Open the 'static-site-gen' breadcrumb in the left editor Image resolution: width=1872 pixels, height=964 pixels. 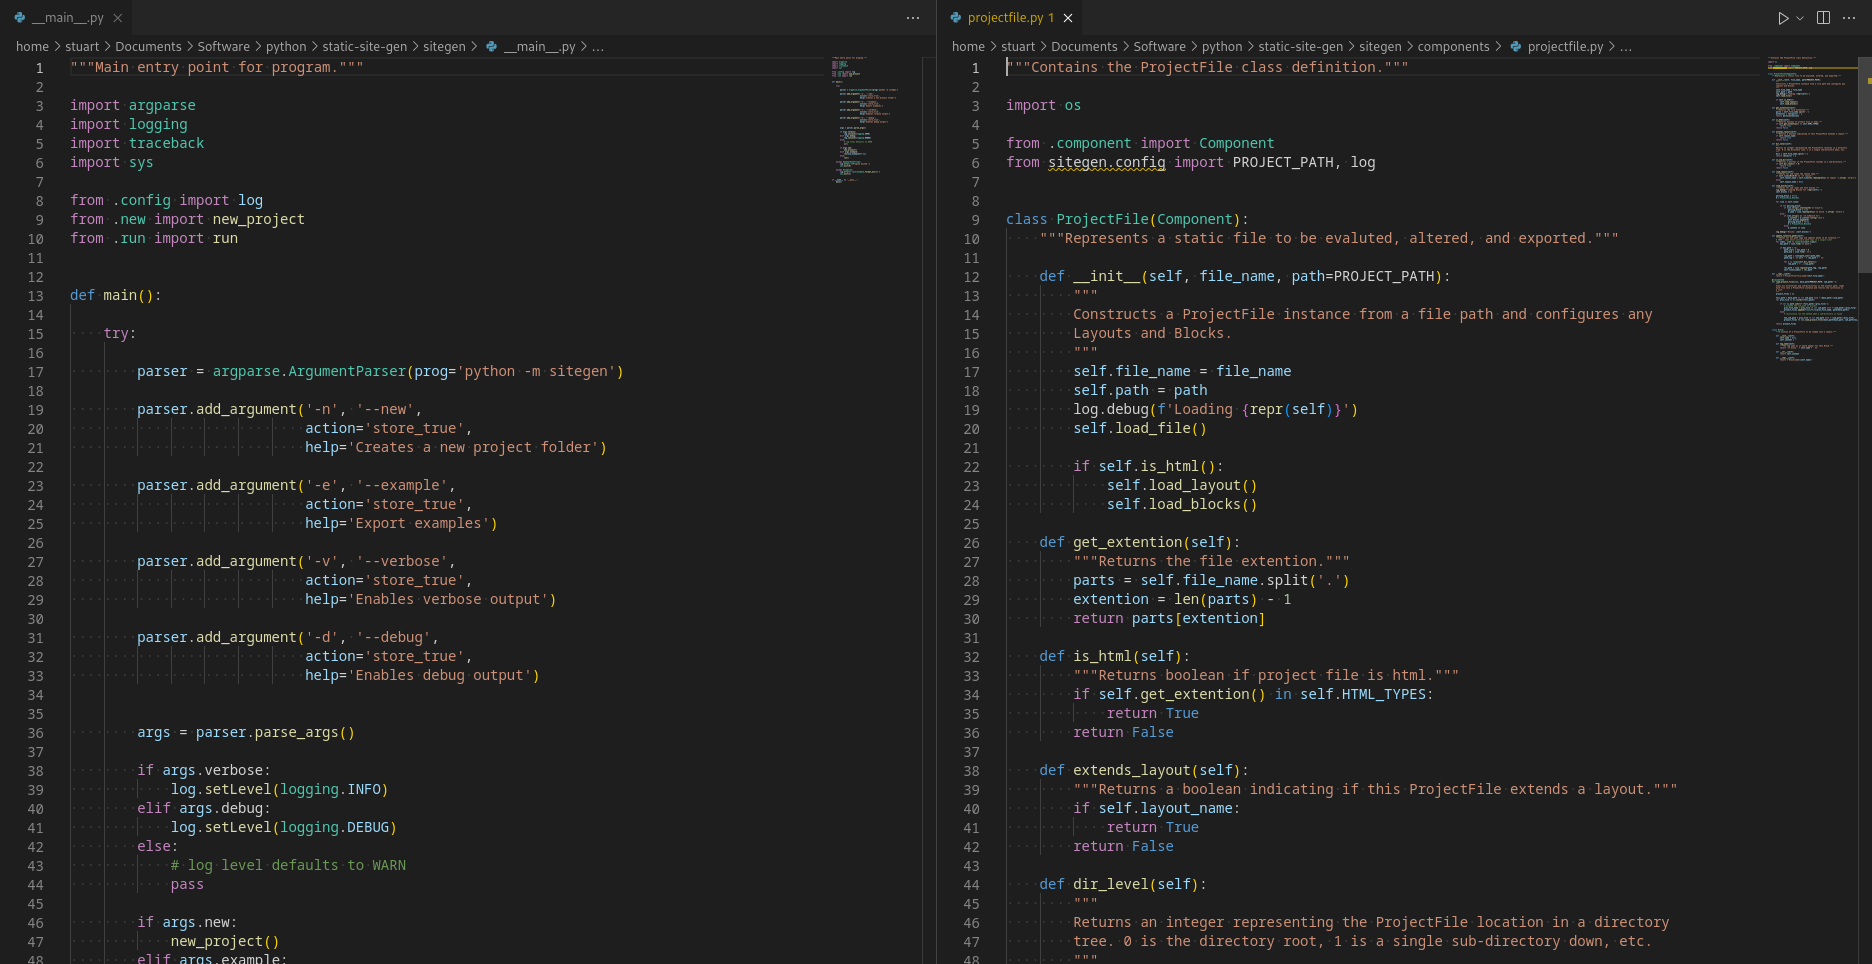point(365,47)
